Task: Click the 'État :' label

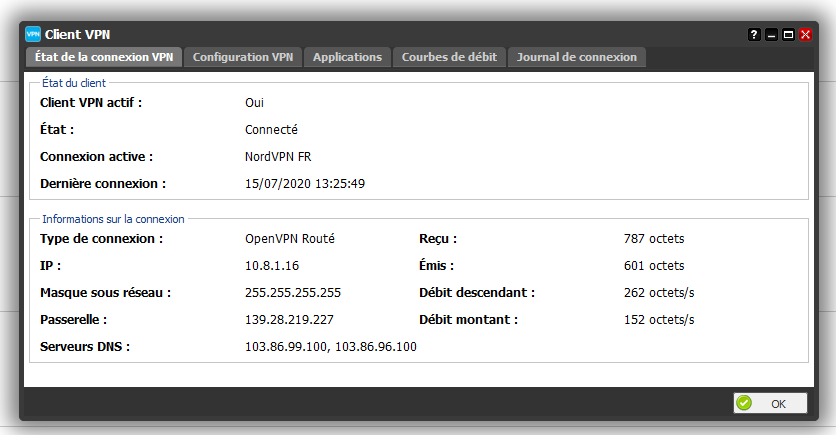Action: 57,130
